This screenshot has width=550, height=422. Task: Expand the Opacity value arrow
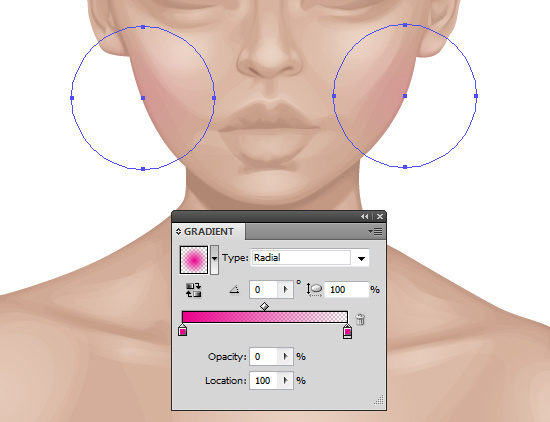(286, 357)
